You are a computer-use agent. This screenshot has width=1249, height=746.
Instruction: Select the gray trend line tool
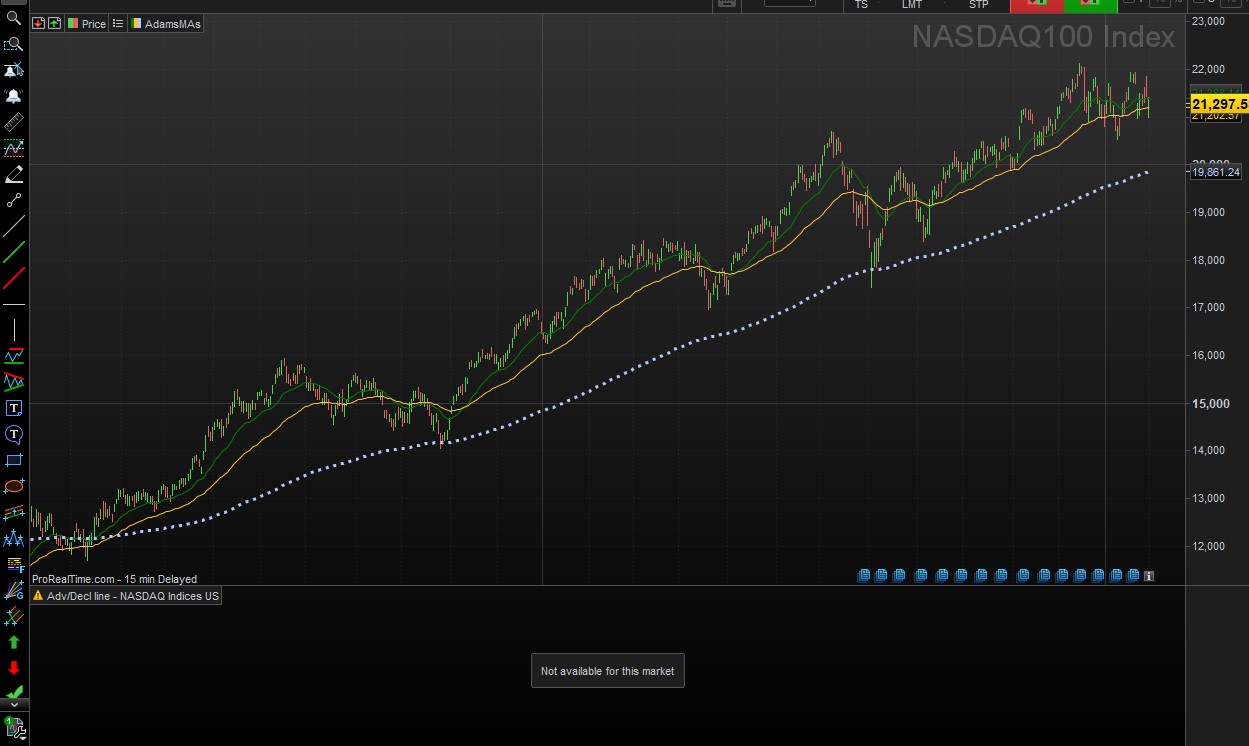[14, 226]
